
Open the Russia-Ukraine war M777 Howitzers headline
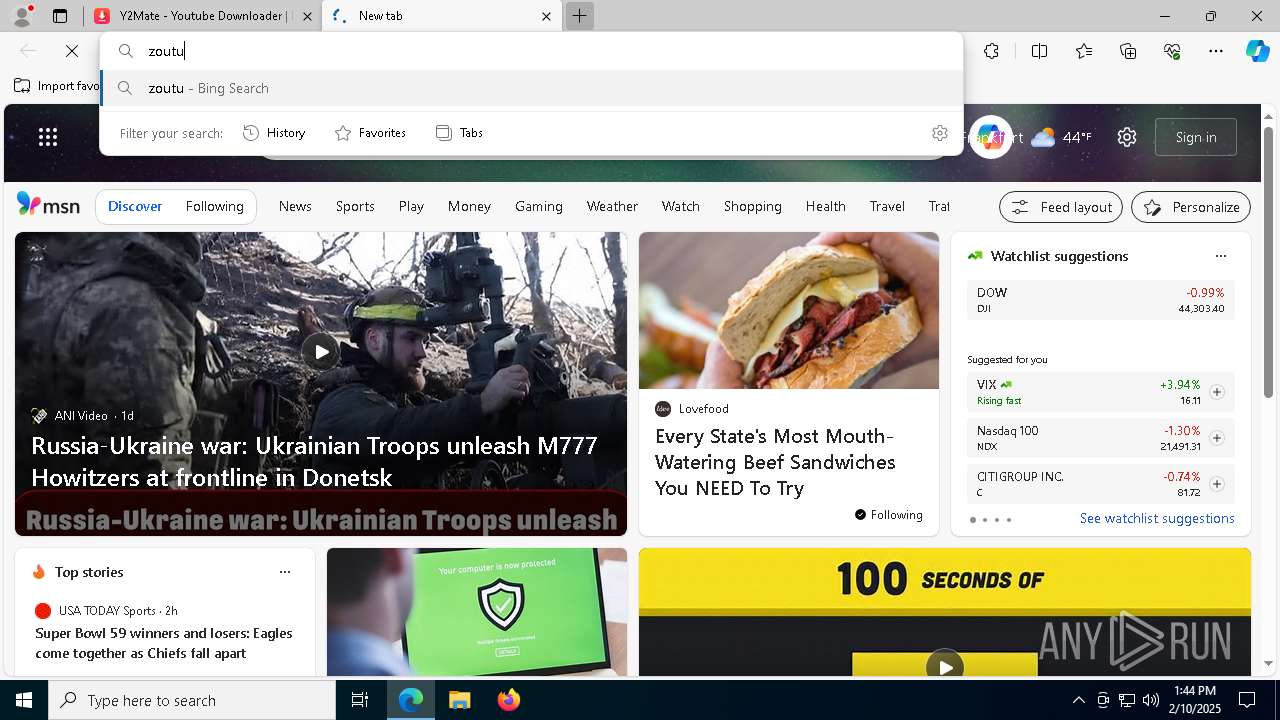(314, 461)
